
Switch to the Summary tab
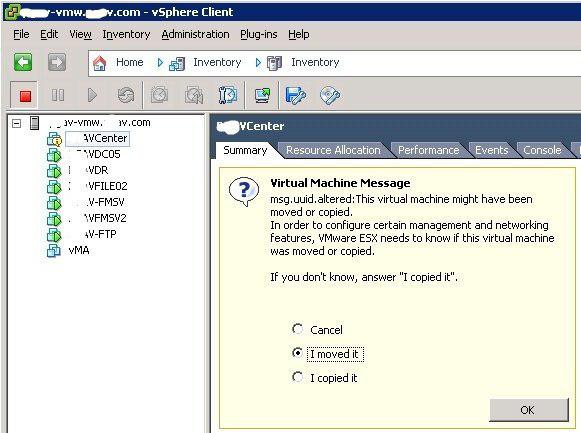(245, 150)
